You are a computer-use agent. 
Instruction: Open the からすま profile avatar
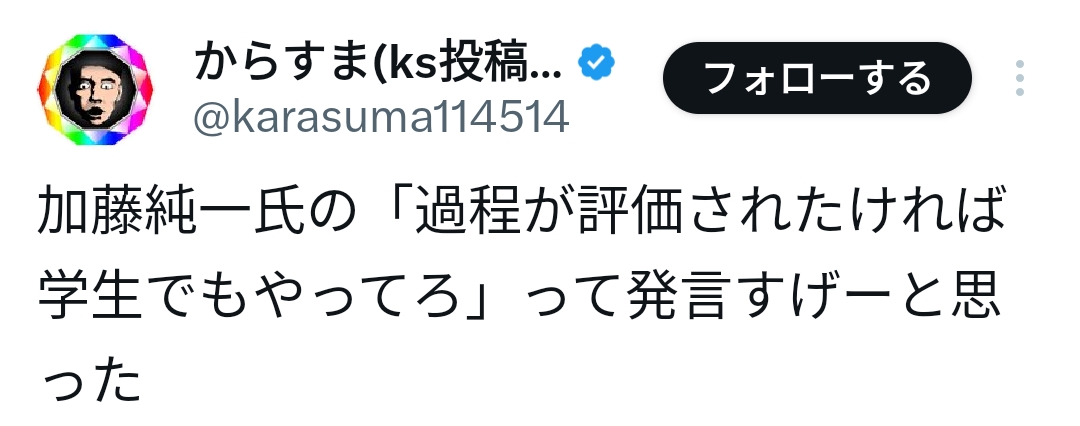pyautogui.click(x=95, y=90)
